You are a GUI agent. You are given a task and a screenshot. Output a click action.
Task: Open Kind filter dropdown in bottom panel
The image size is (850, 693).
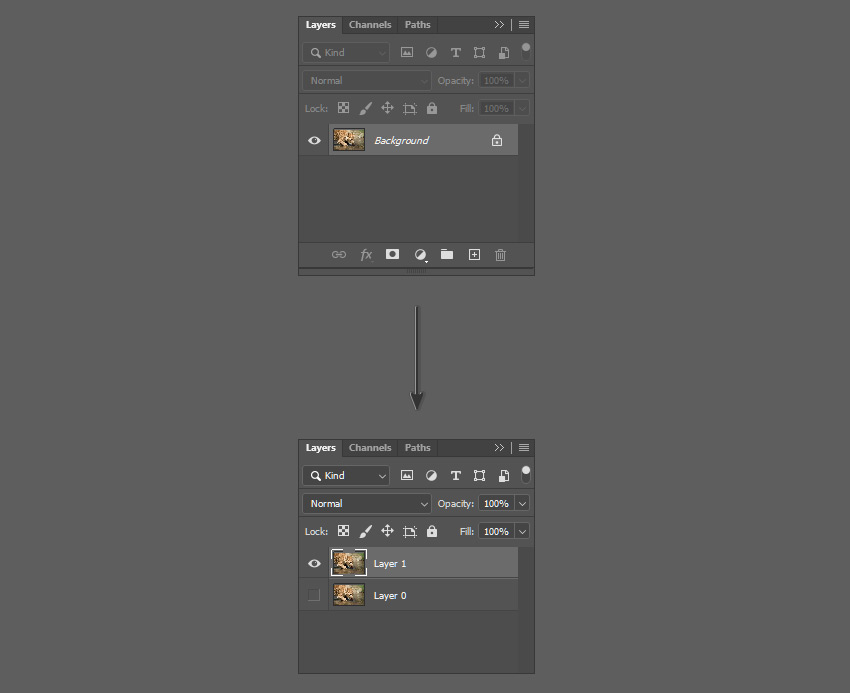pos(346,476)
